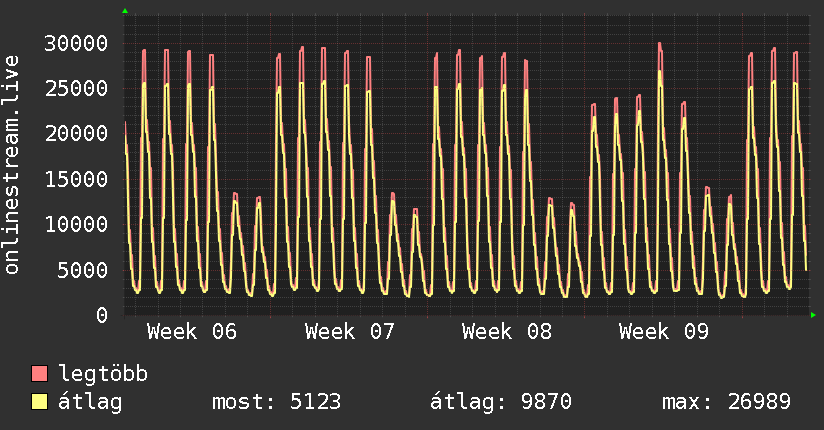Click the 10000 y-axis tick label
Viewport: 824px width, 430px height.
click(x=78, y=224)
